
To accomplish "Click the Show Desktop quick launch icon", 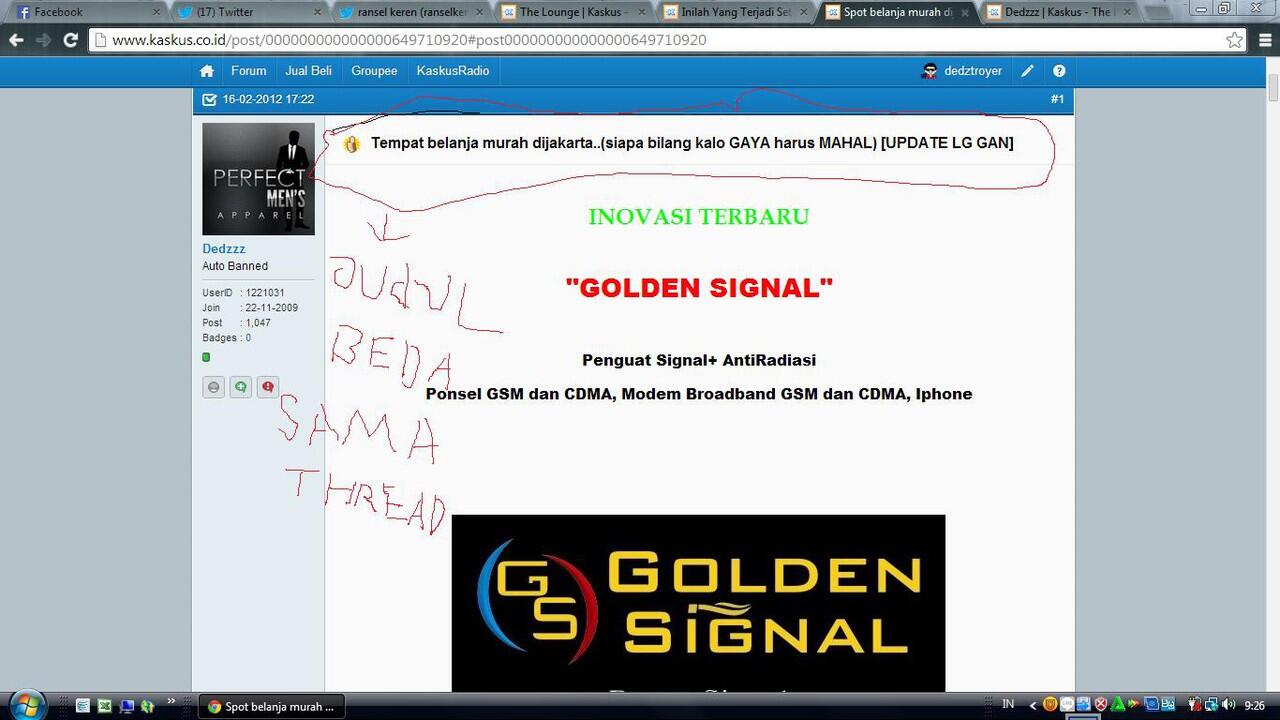I will coord(127,706).
